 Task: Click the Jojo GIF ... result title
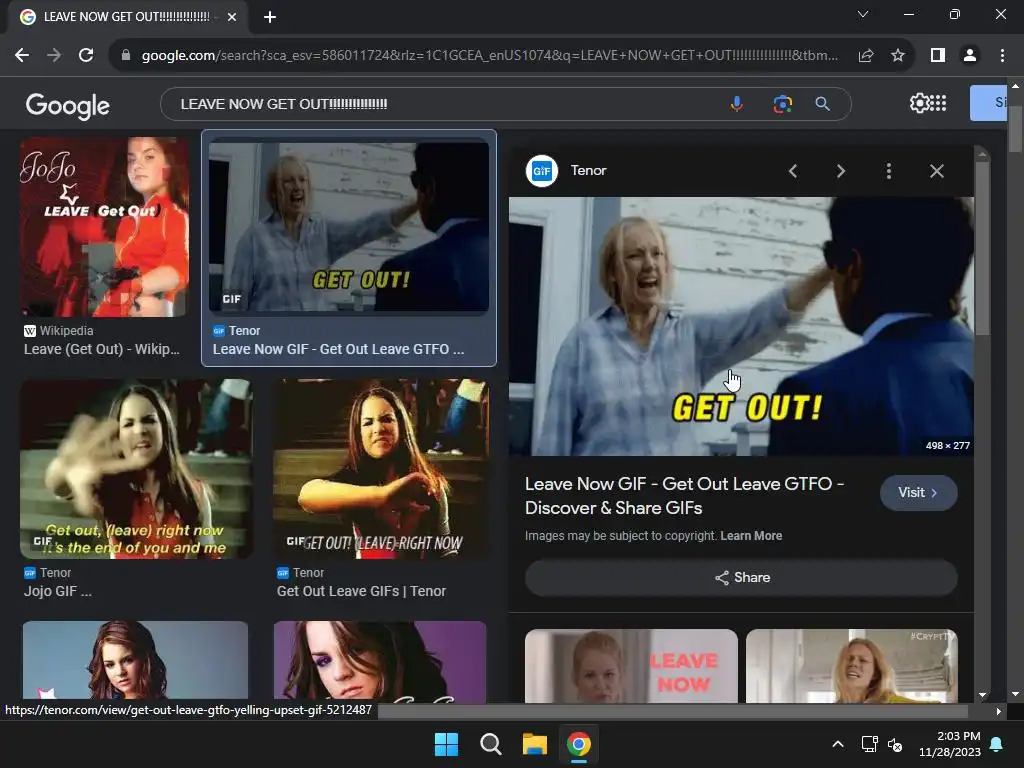(x=57, y=591)
